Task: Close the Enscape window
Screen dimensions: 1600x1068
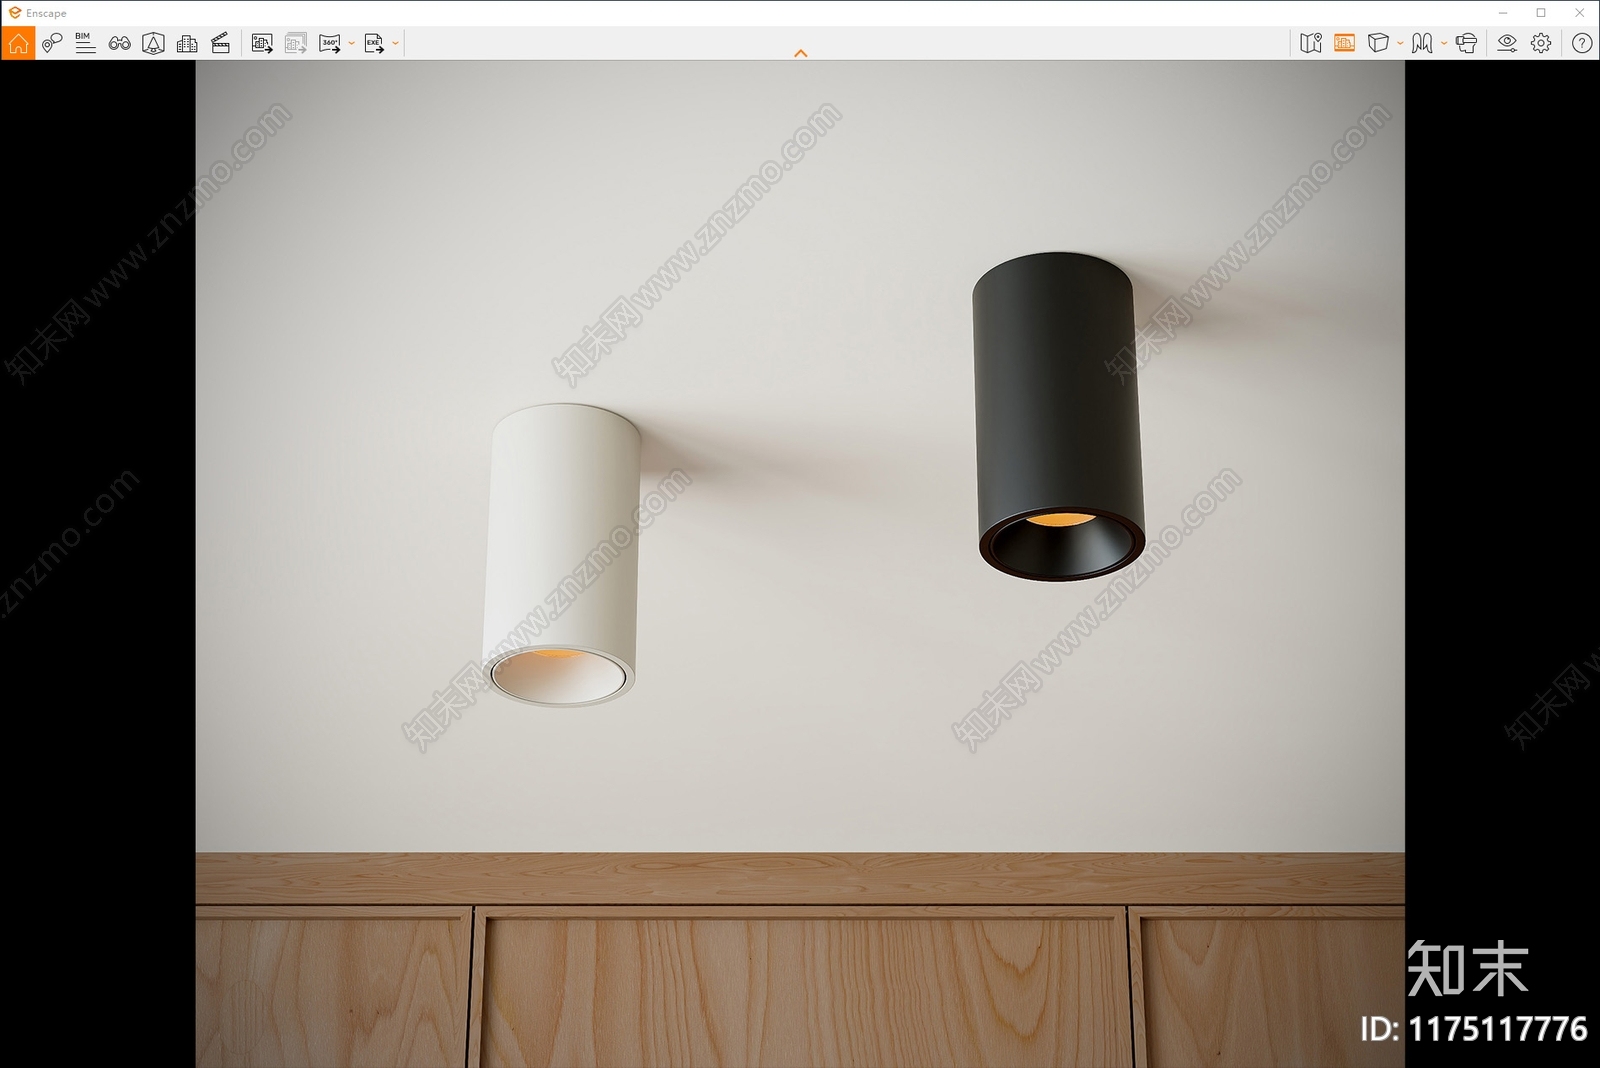Action: [x=1580, y=13]
